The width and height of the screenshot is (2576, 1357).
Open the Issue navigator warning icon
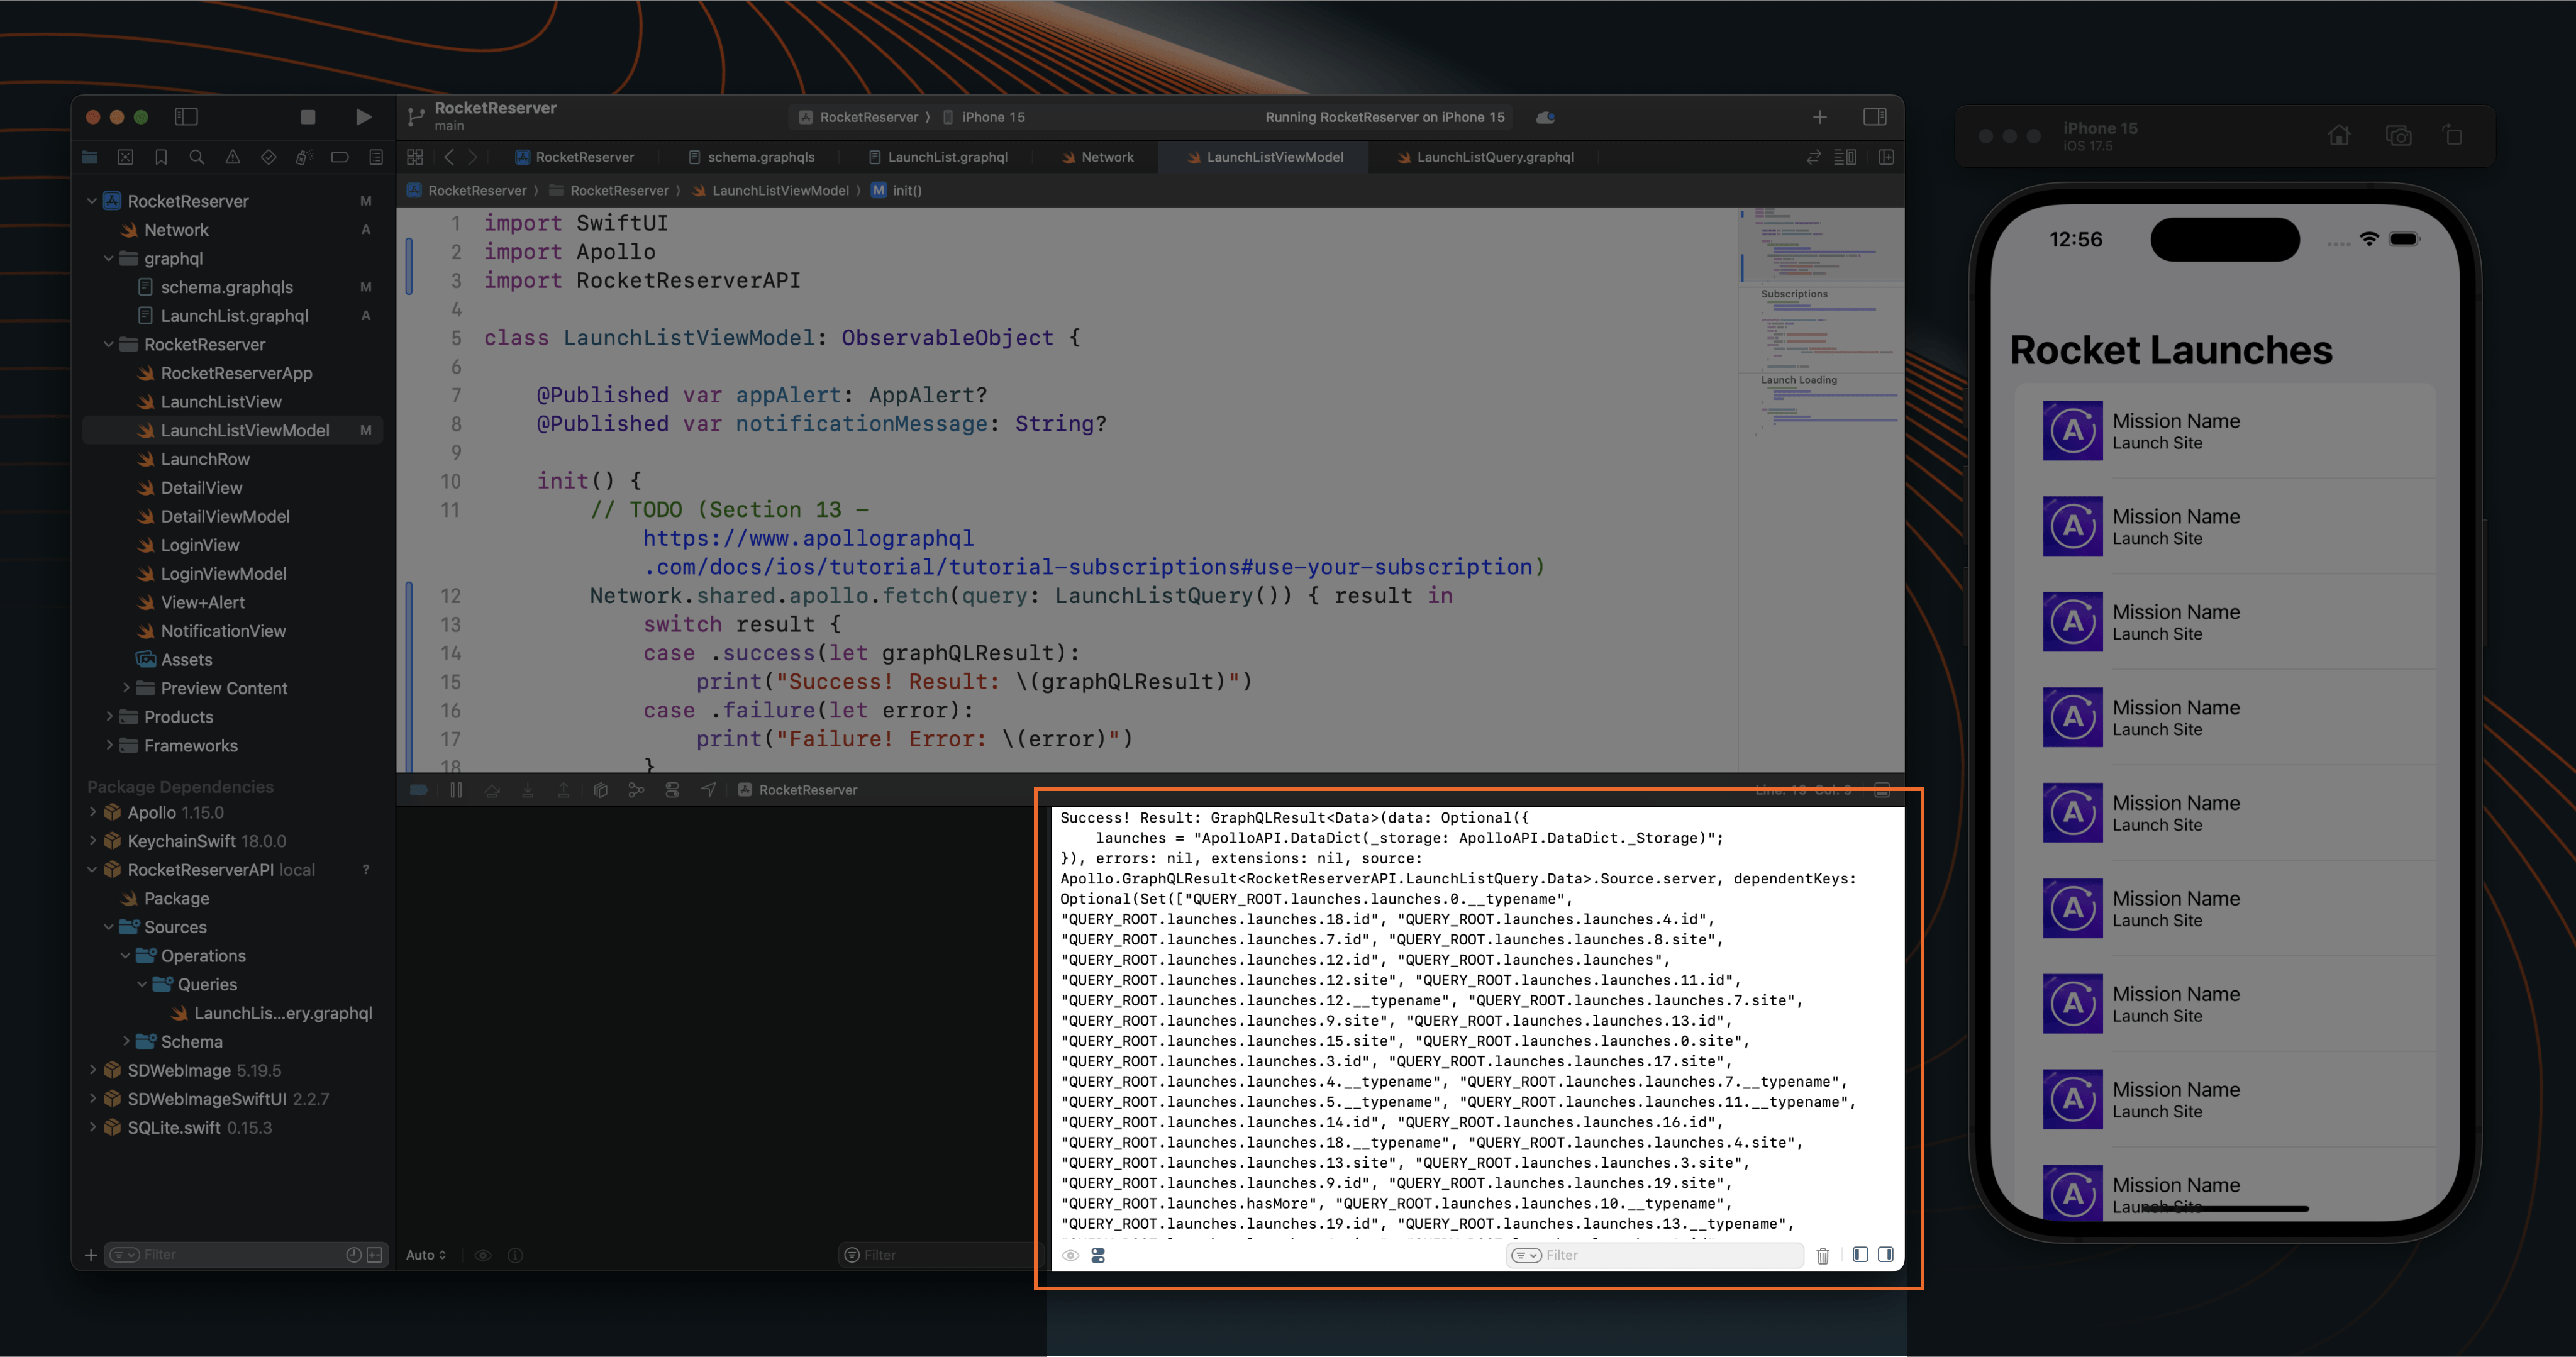point(233,157)
